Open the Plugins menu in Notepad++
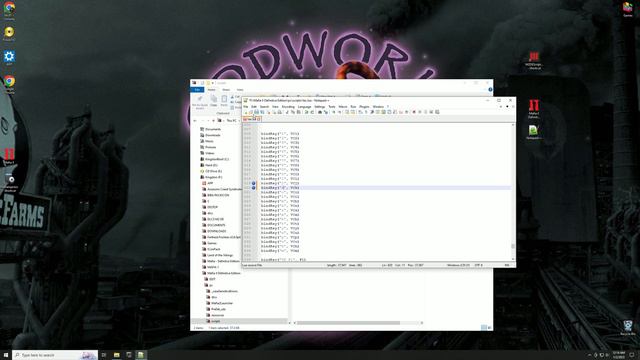The image size is (640, 360). (x=364, y=107)
